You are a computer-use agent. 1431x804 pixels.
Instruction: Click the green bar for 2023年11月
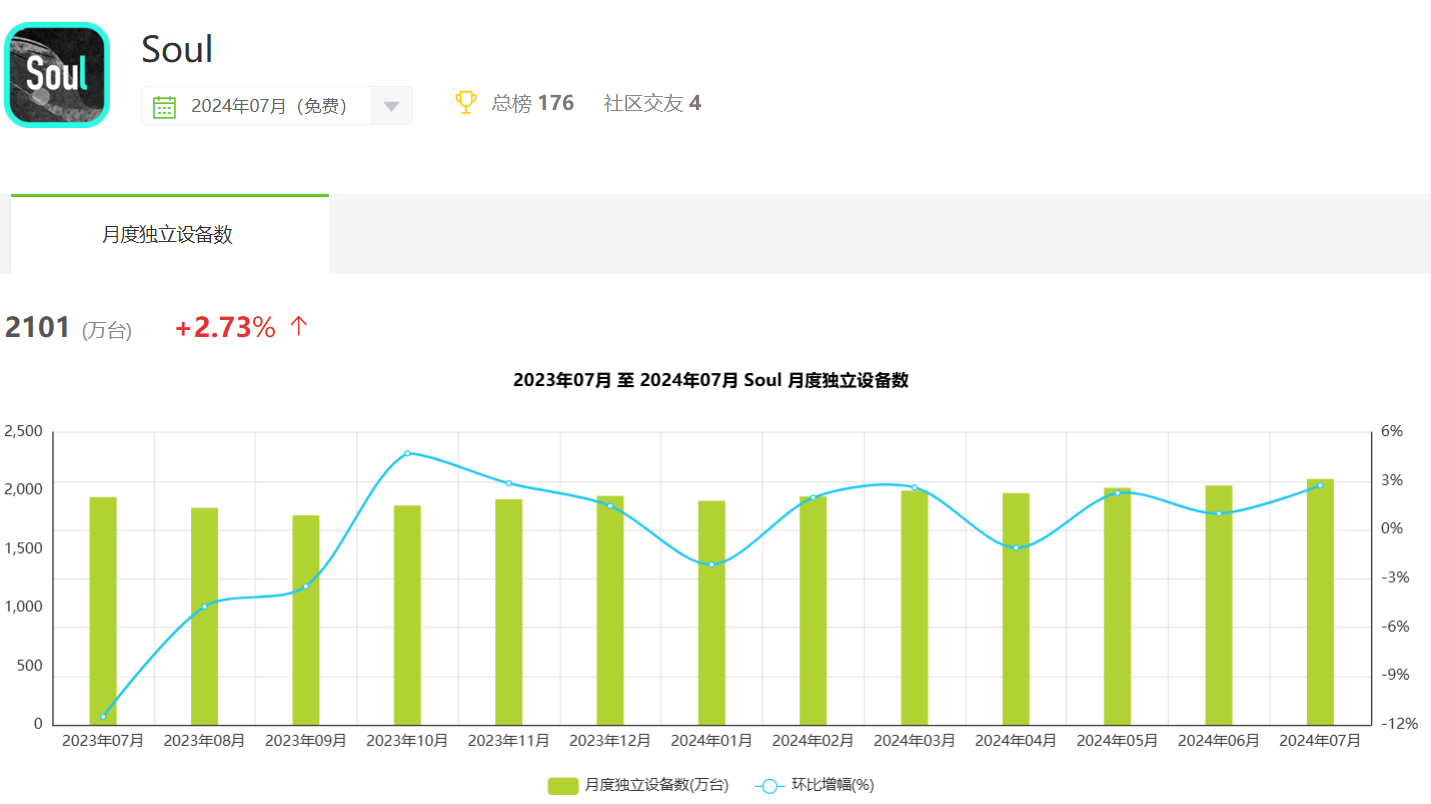[509, 612]
